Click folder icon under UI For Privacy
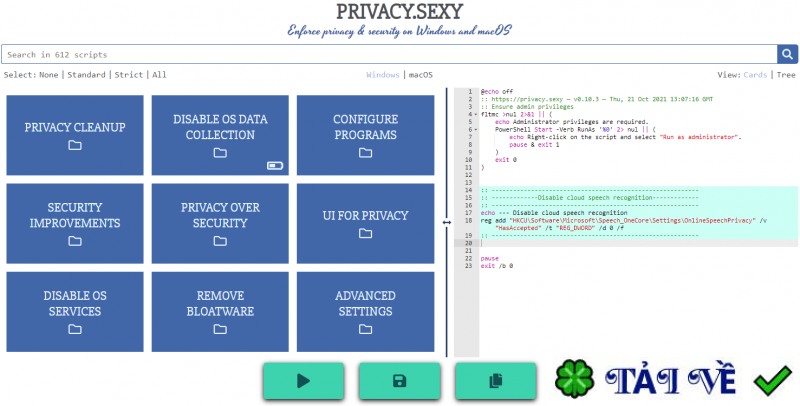The height and width of the screenshot is (406, 800). (x=365, y=234)
